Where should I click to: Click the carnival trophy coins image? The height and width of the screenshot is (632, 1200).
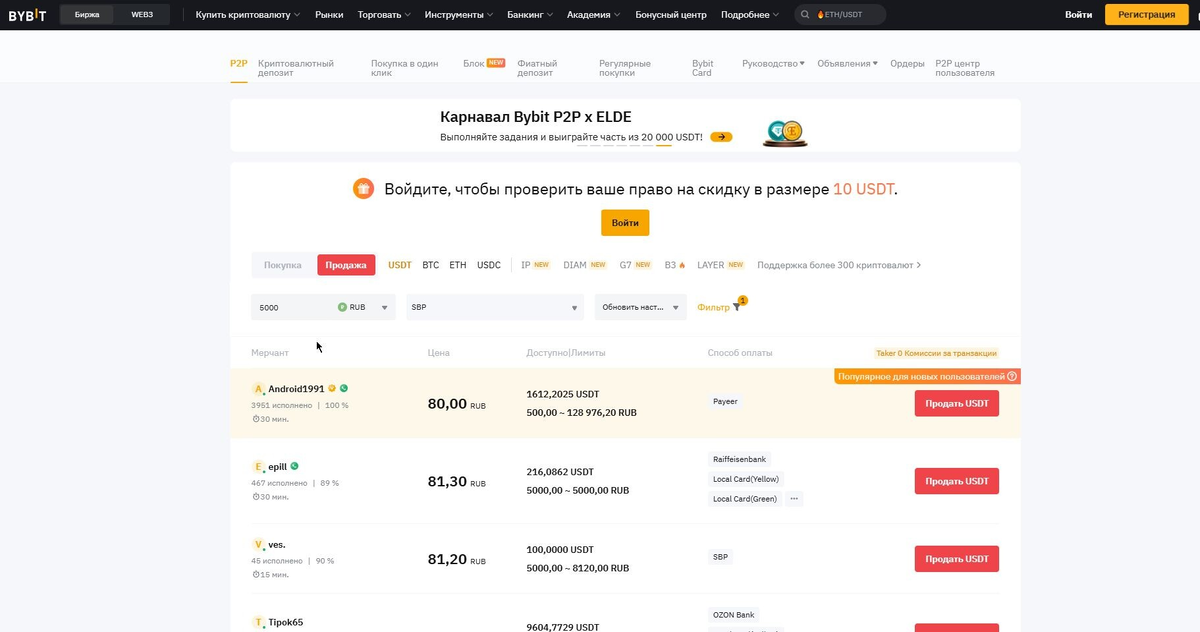coord(785,133)
